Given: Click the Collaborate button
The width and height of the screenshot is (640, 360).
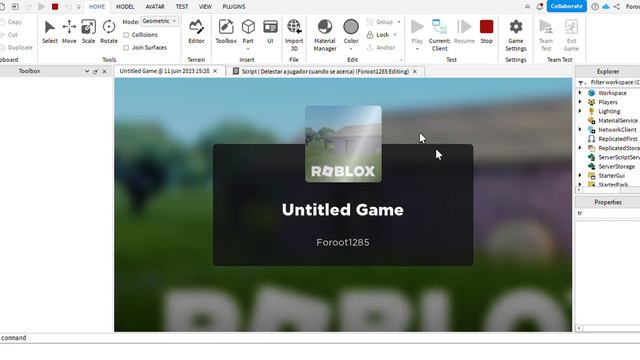Looking at the screenshot, I should [567, 6].
